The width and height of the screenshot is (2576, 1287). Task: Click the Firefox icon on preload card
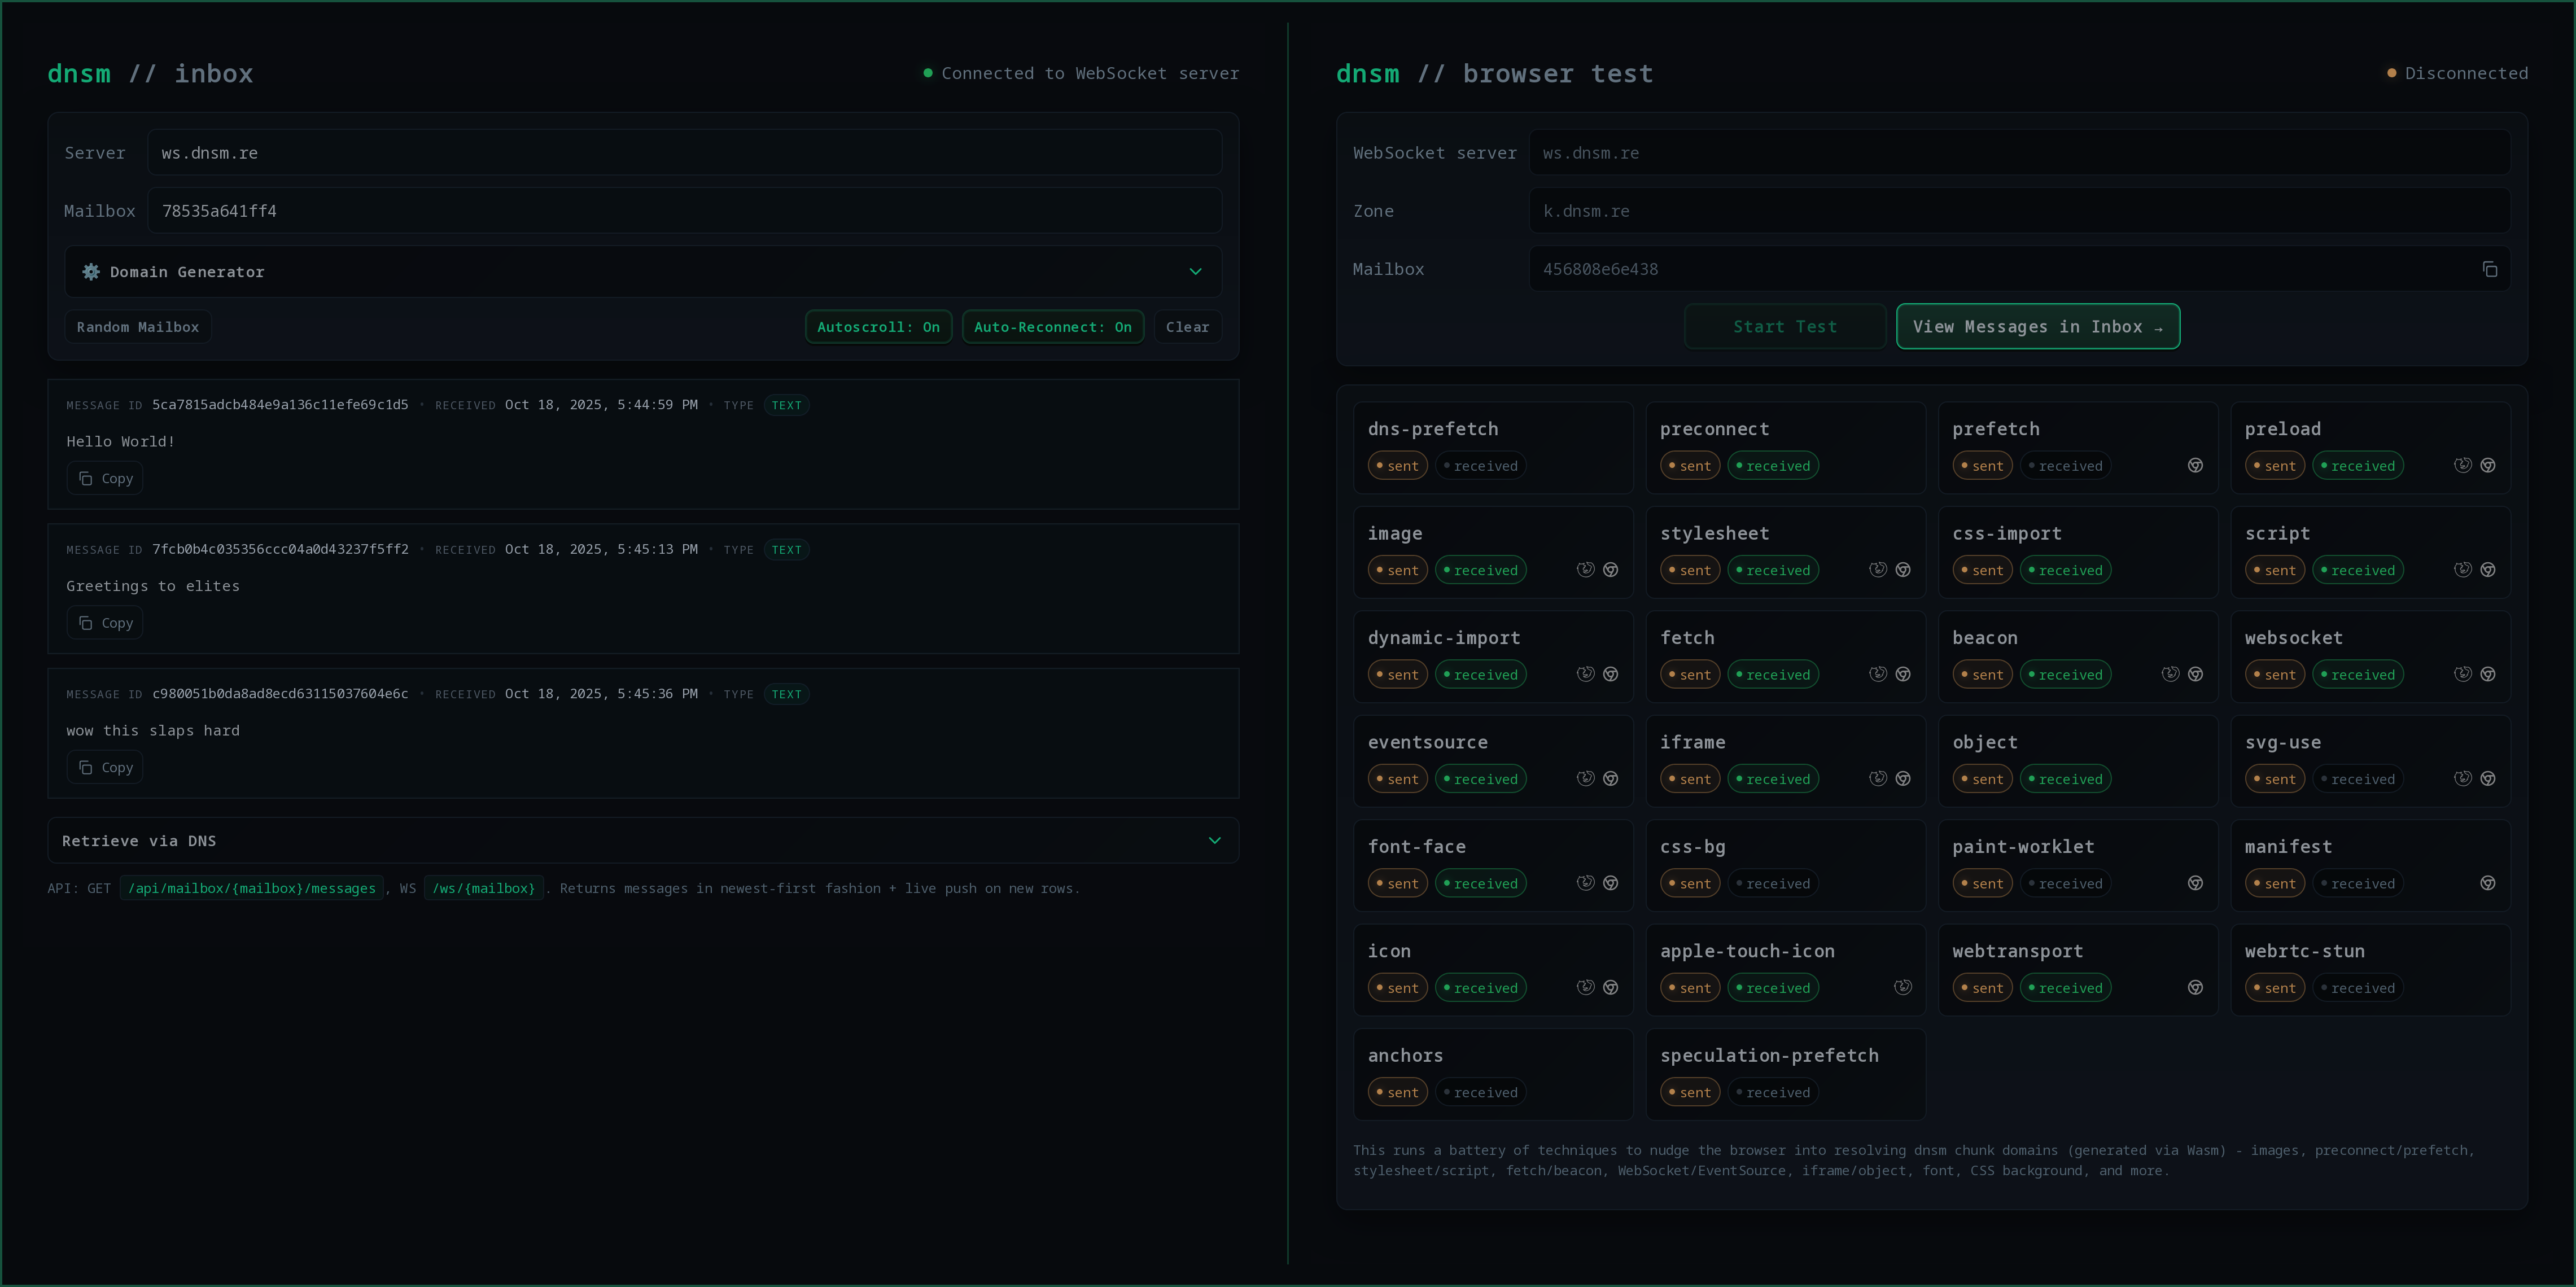[2463, 465]
